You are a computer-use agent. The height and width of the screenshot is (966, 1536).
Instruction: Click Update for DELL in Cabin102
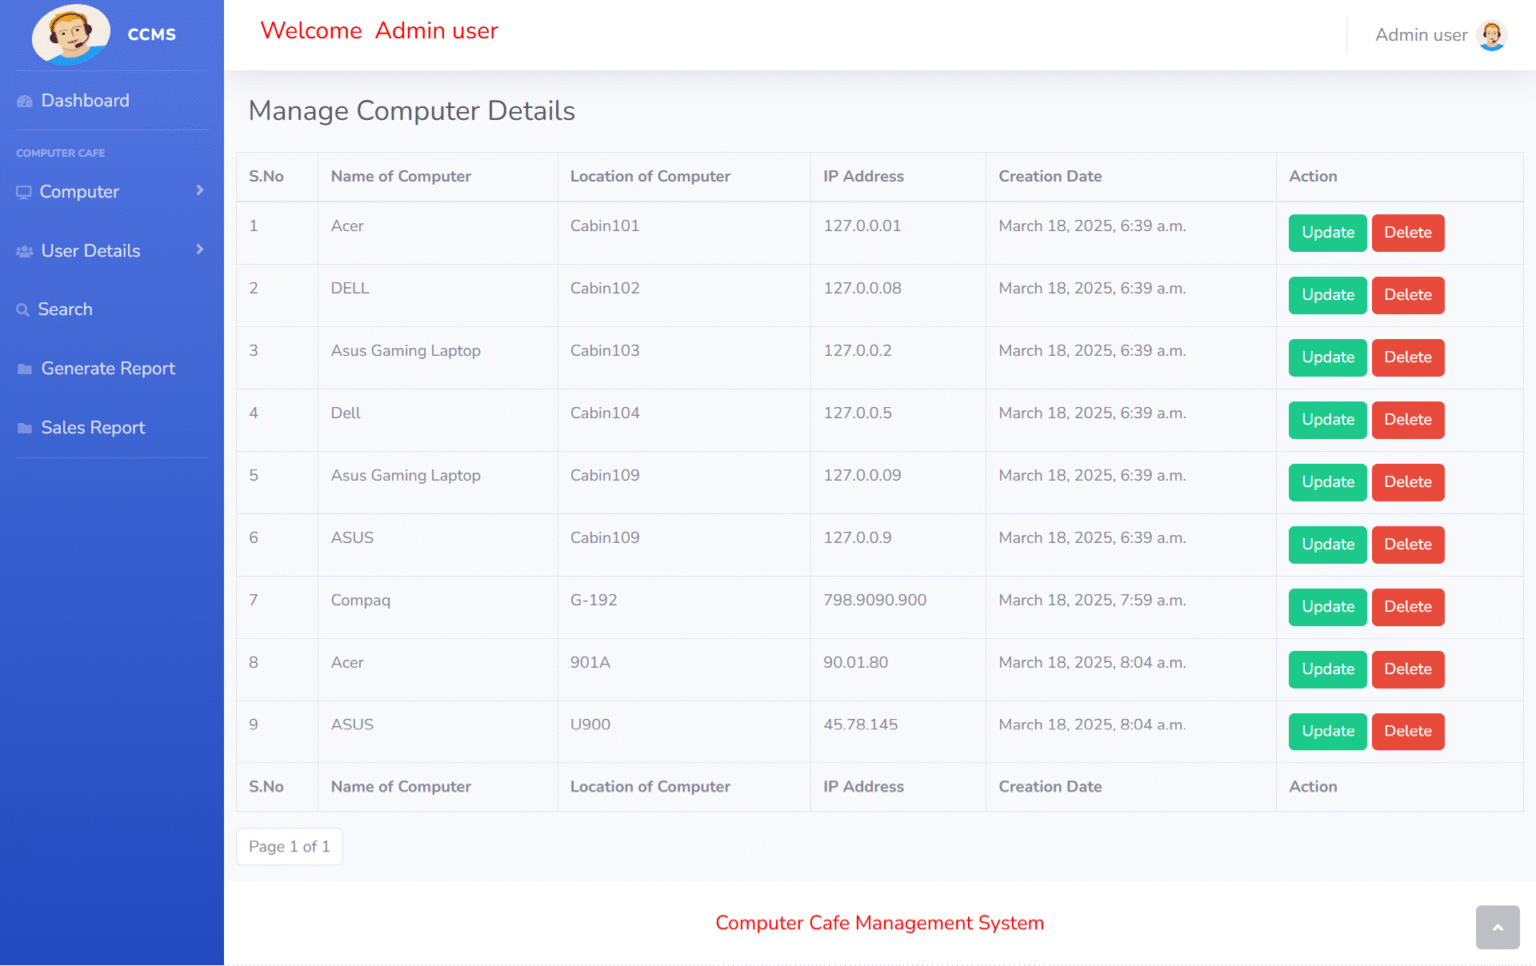click(1327, 295)
